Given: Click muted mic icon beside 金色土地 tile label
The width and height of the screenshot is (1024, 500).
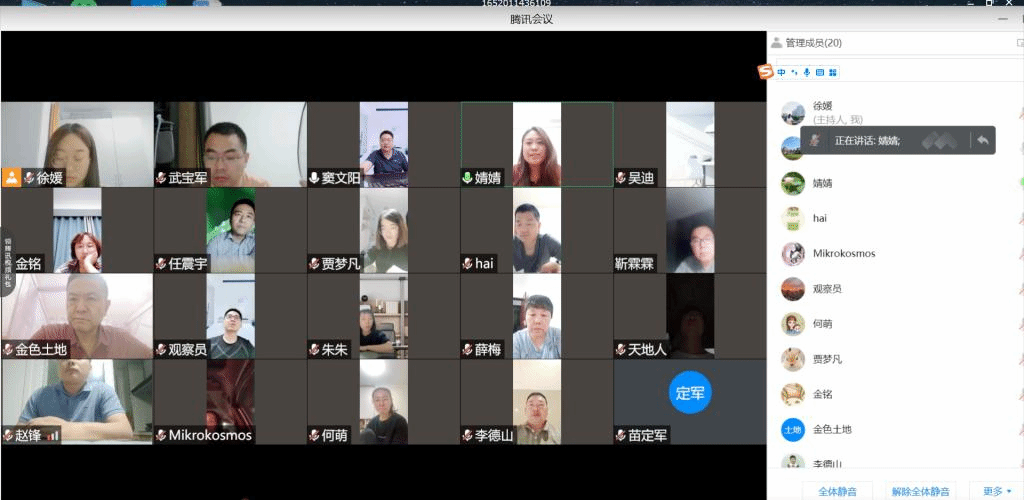Looking at the screenshot, I should tap(8, 350).
